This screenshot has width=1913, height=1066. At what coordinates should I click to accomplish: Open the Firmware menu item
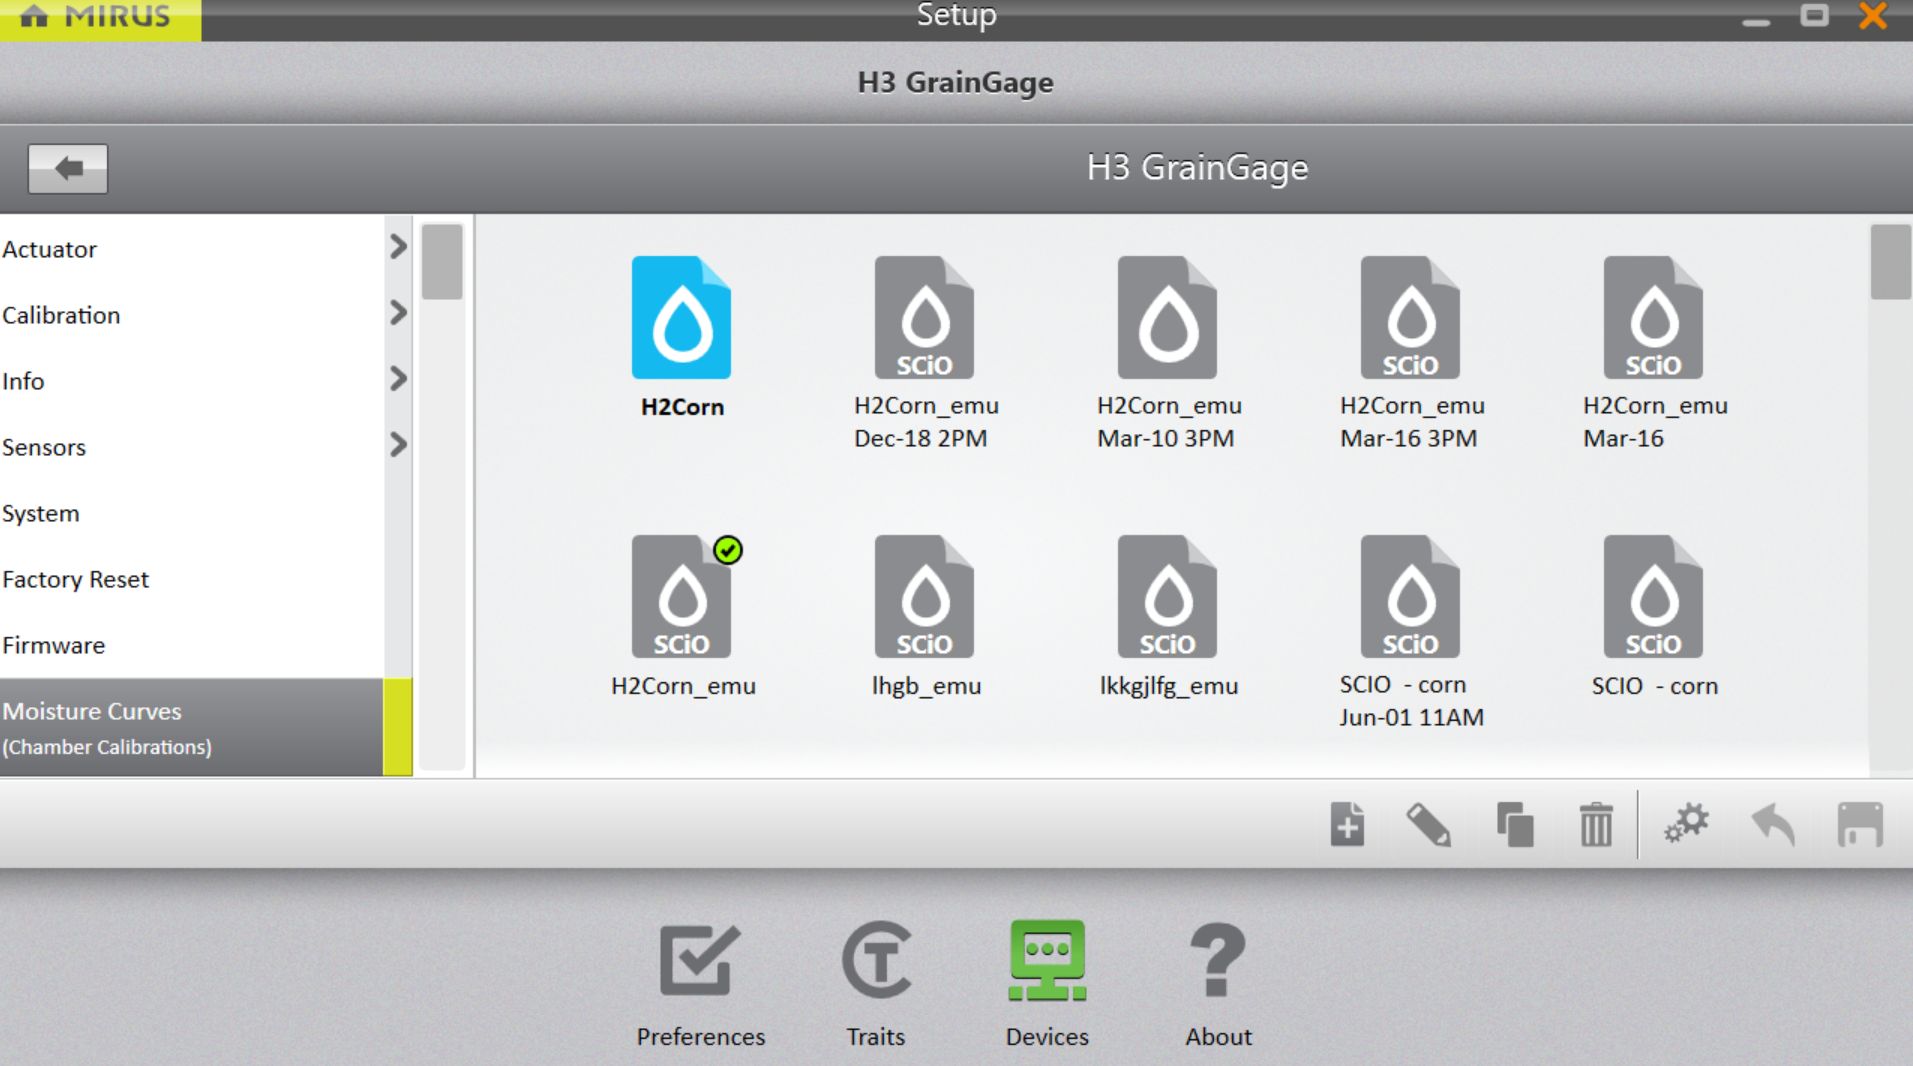coord(54,645)
